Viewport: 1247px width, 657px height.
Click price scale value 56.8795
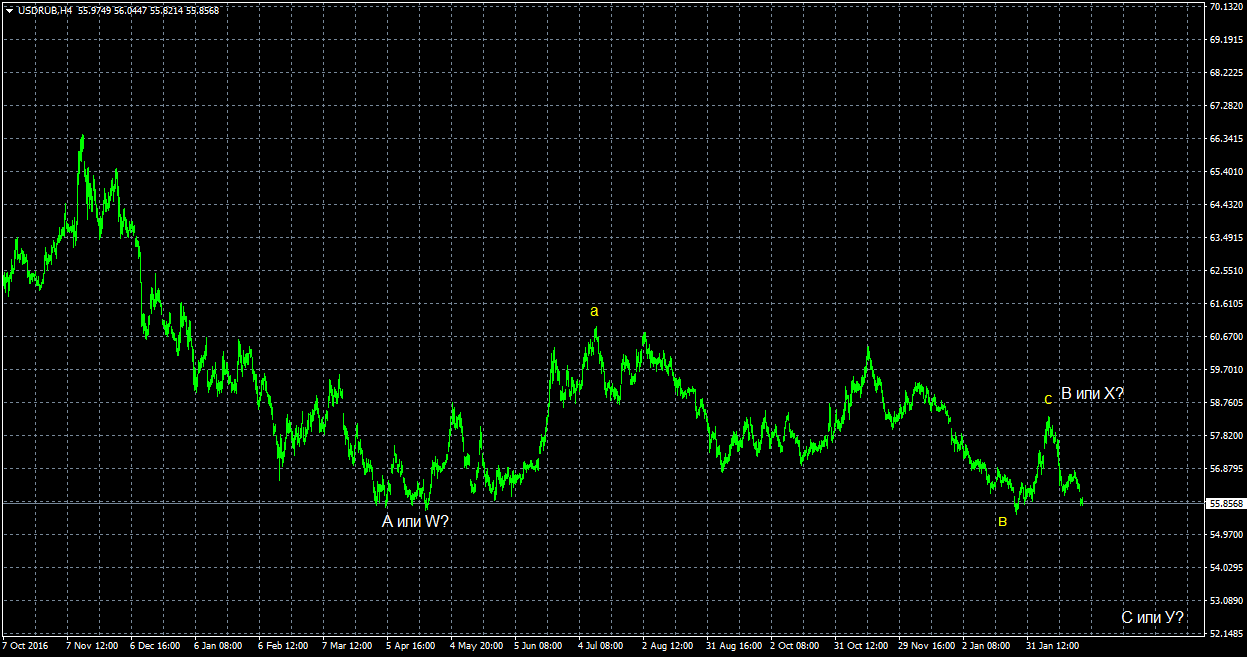1224,469
